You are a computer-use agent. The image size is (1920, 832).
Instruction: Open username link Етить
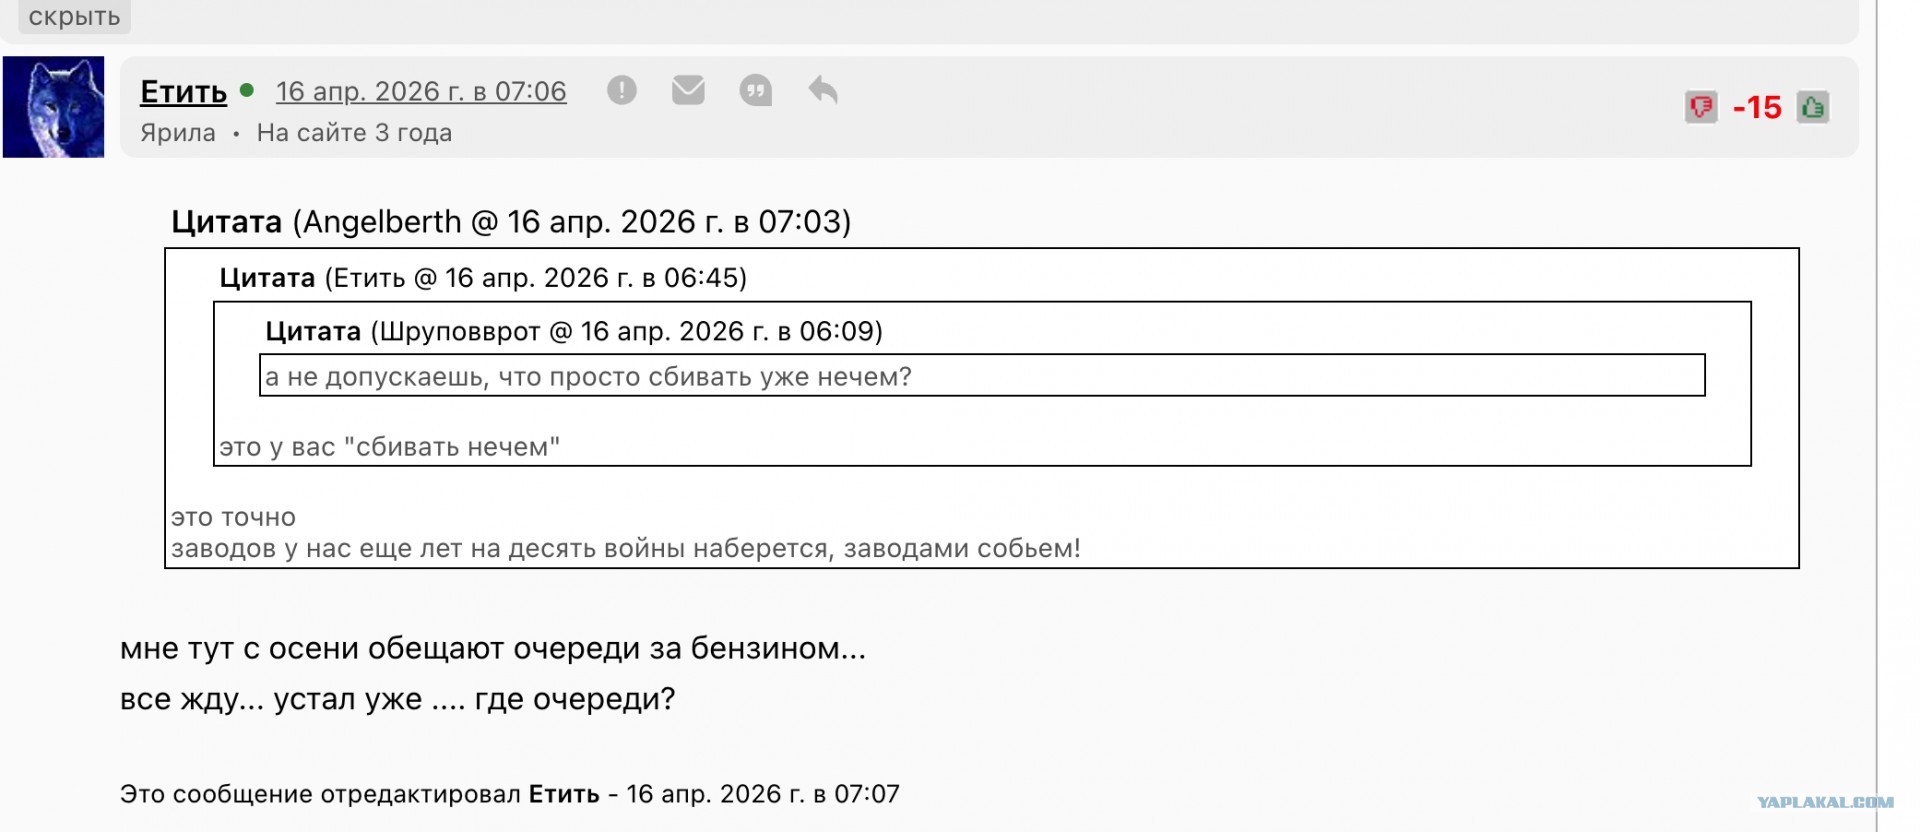point(184,91)
